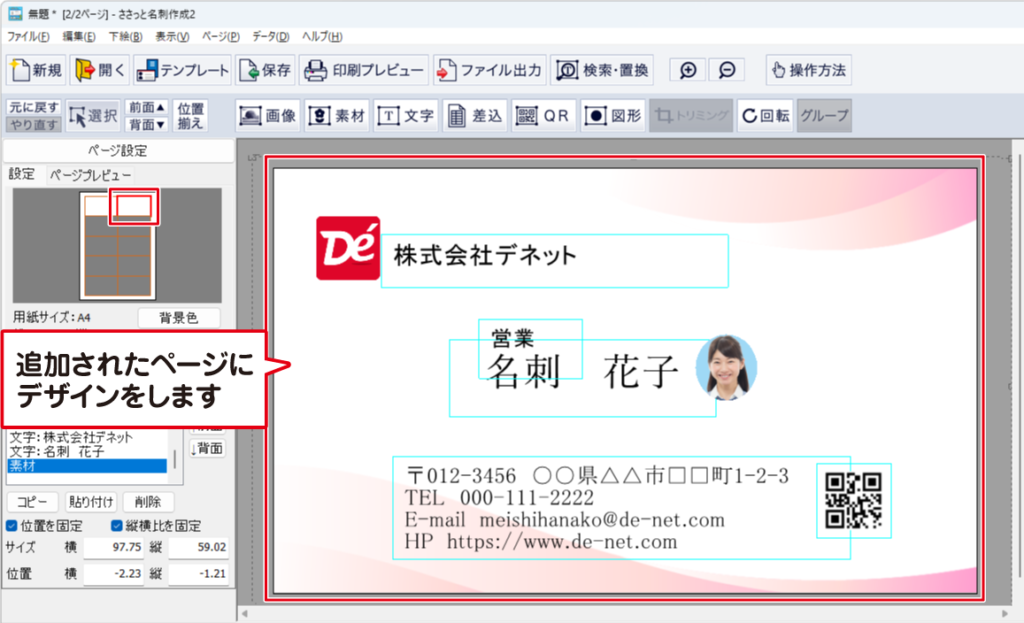Create a new file with 新規

coord(37,70)
